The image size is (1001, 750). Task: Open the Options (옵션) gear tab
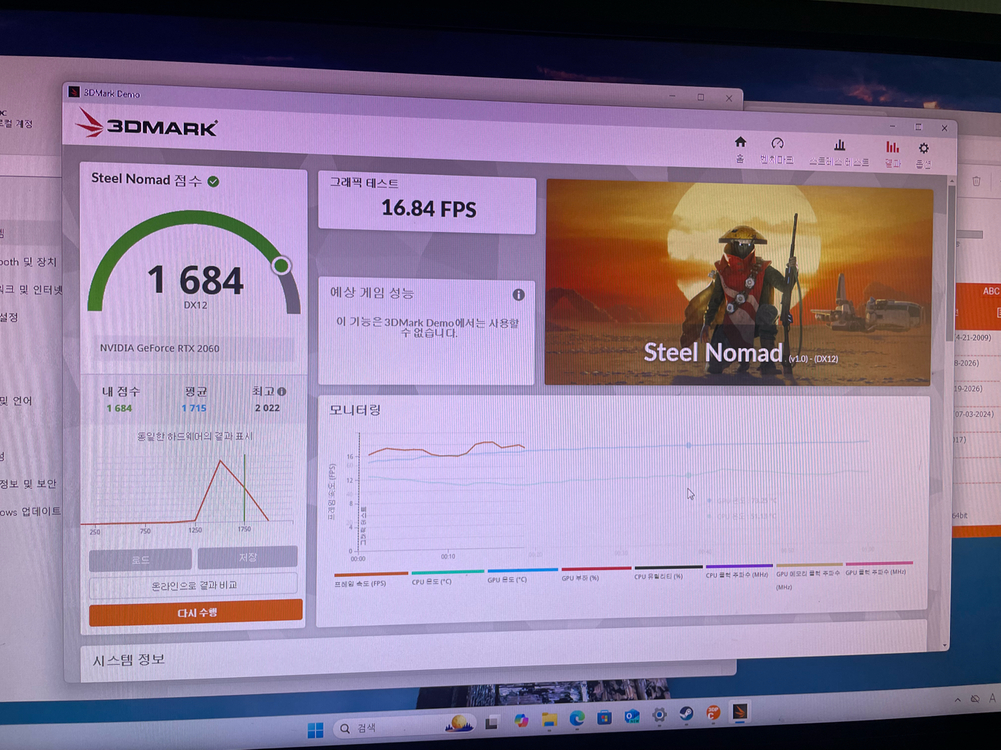[x=923, y=155]
